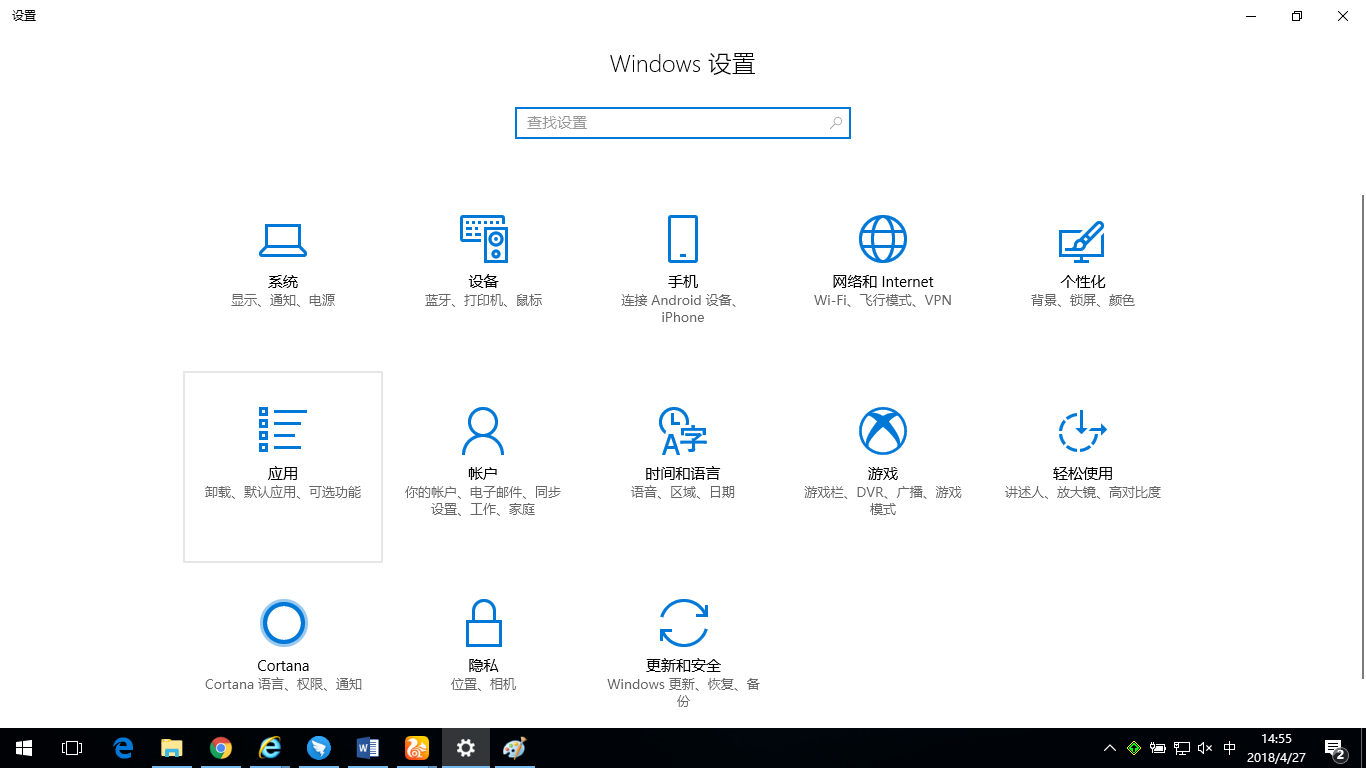Open the Action Center notifications icon

coord(1334,748)
